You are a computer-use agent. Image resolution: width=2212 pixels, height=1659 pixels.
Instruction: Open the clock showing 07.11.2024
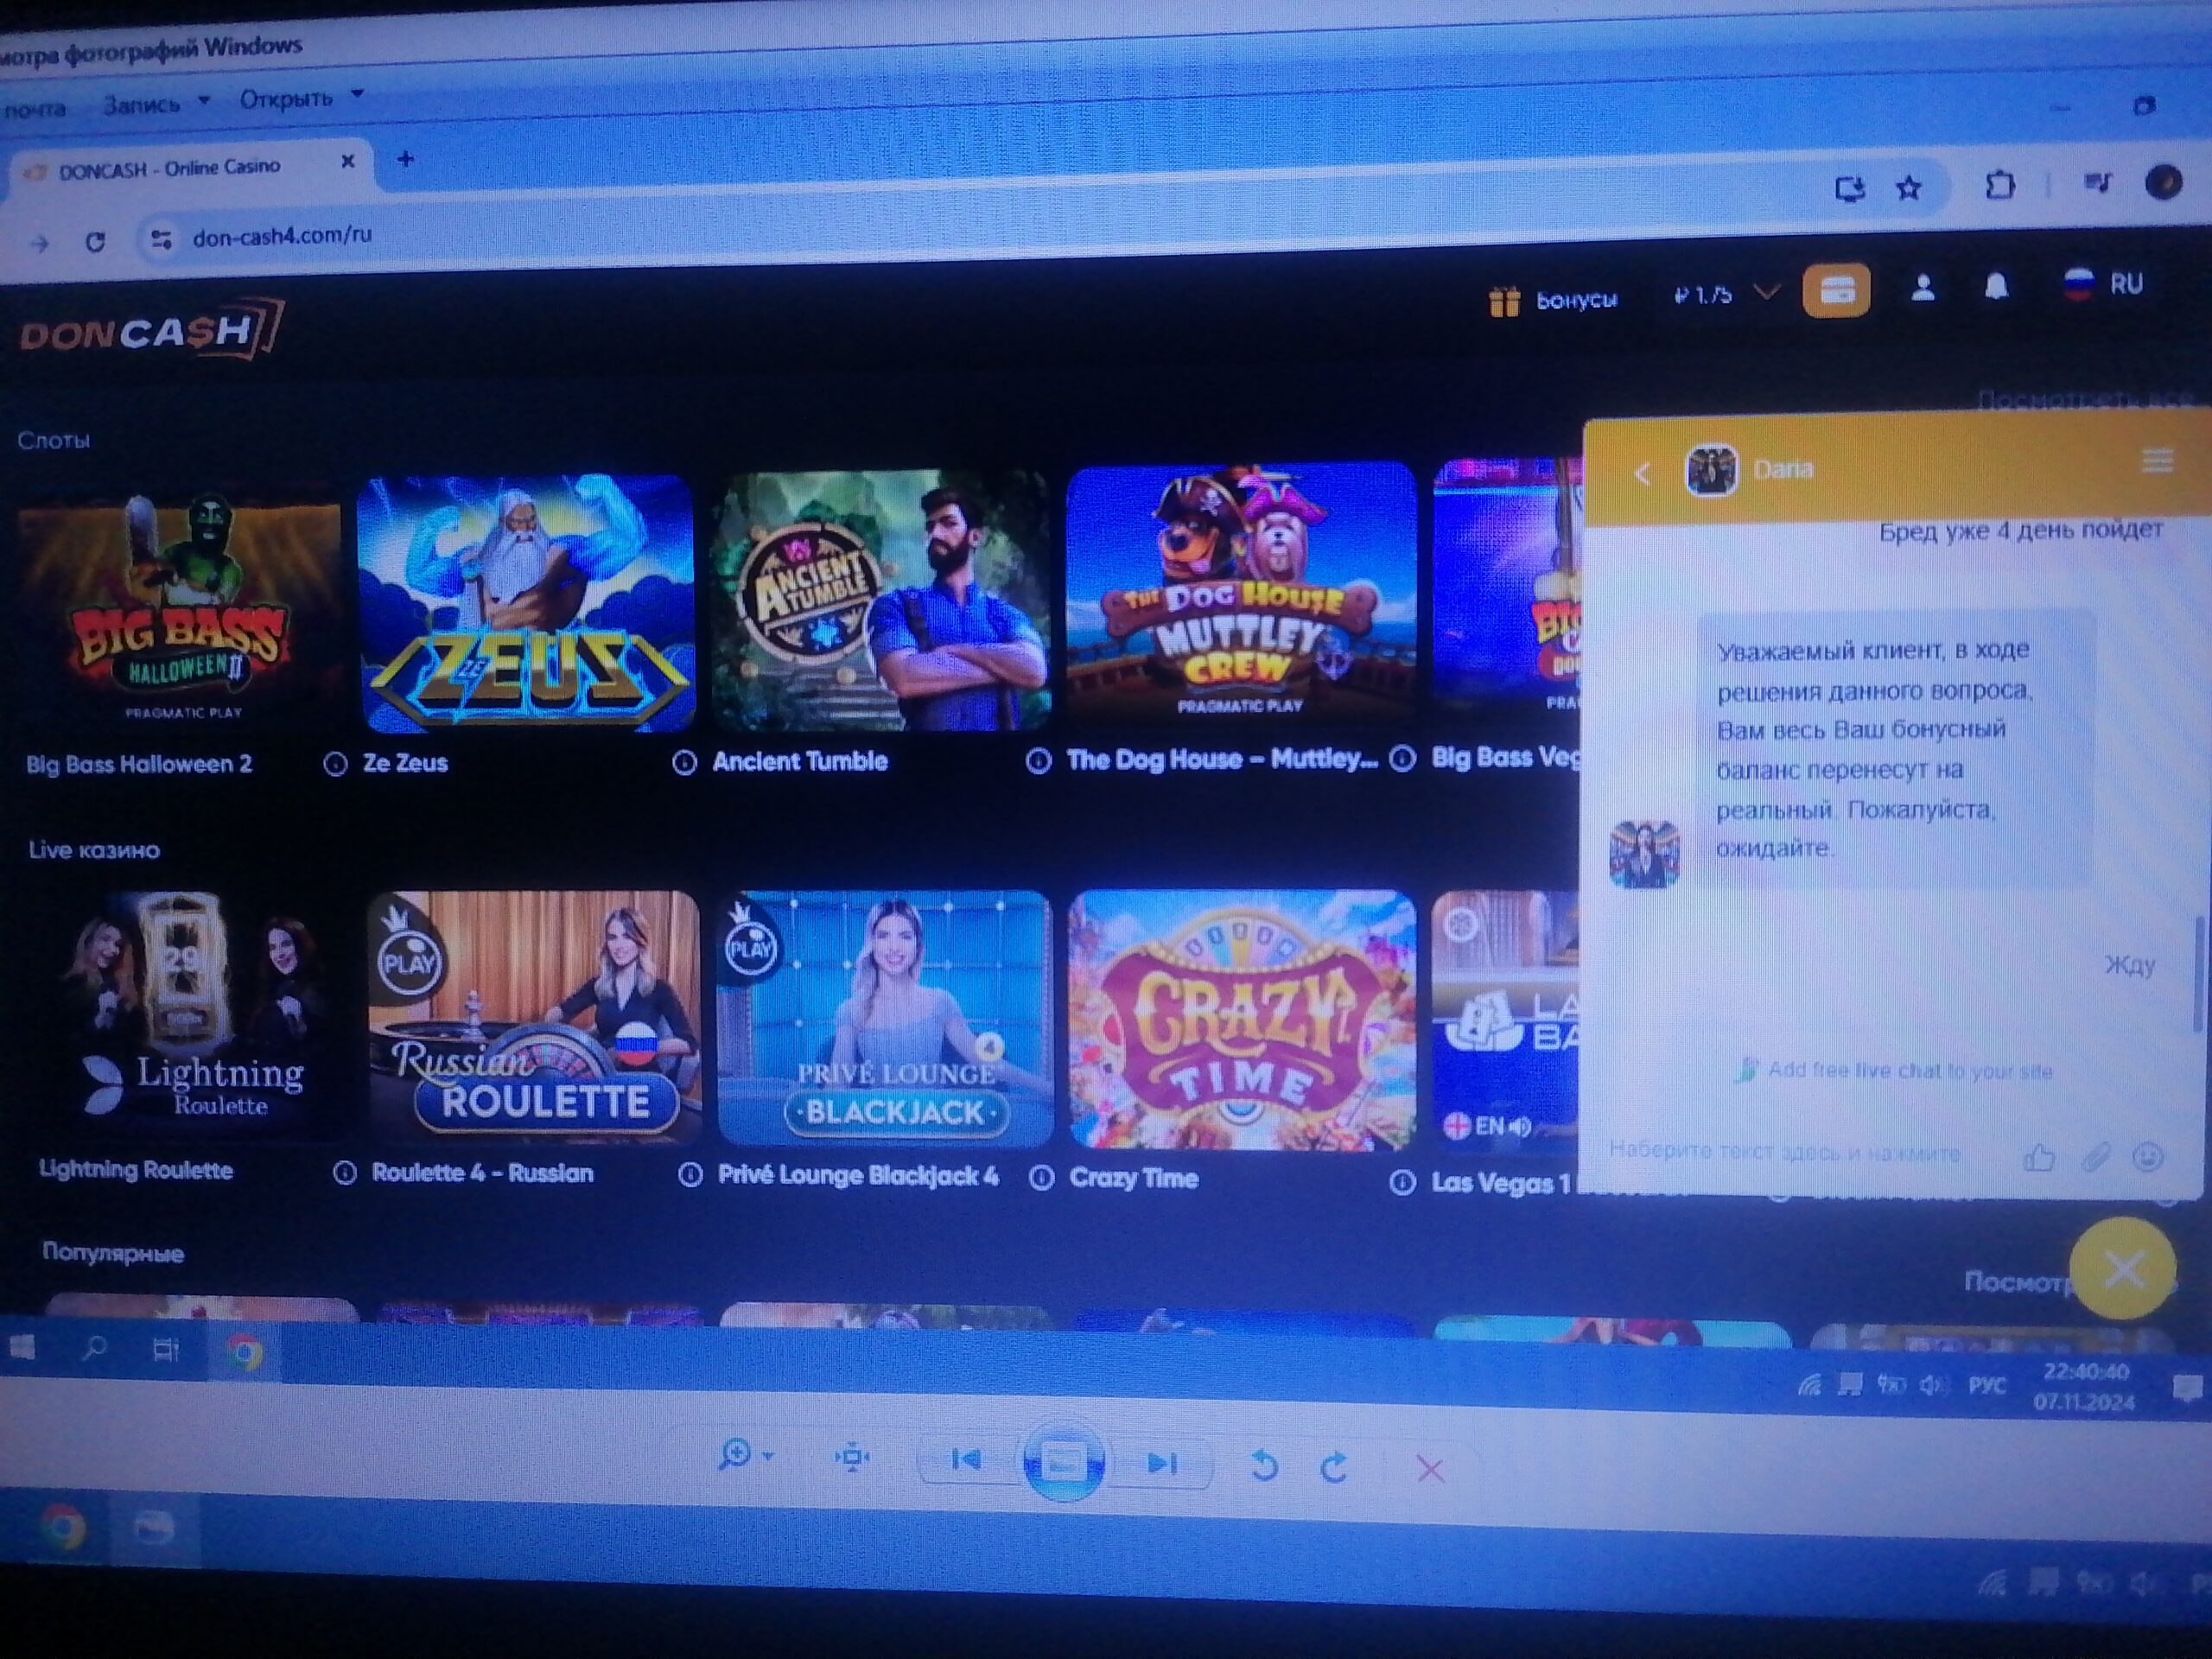(2085, 1387)
